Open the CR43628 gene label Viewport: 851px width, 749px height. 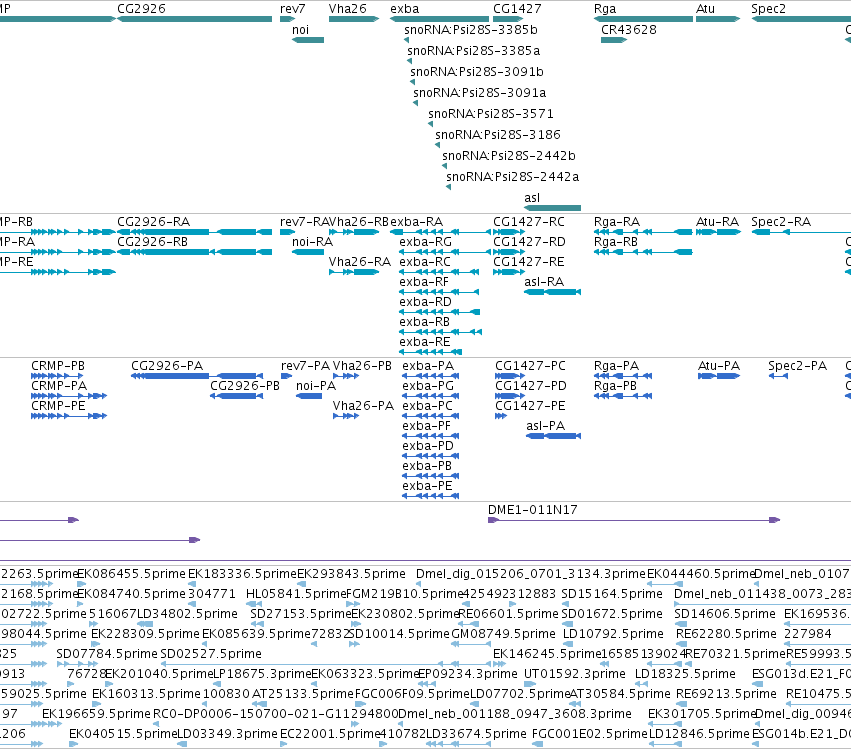point(628,30)
